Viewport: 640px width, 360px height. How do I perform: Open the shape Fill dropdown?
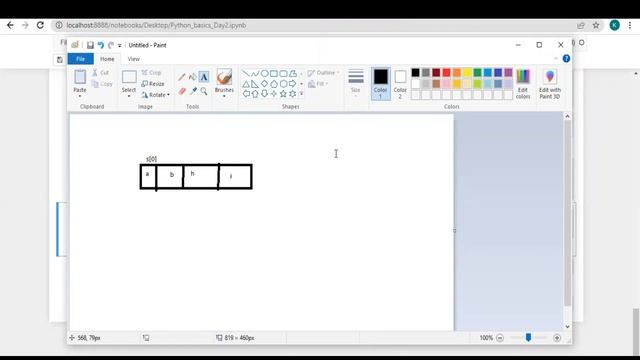coord(318,84)
